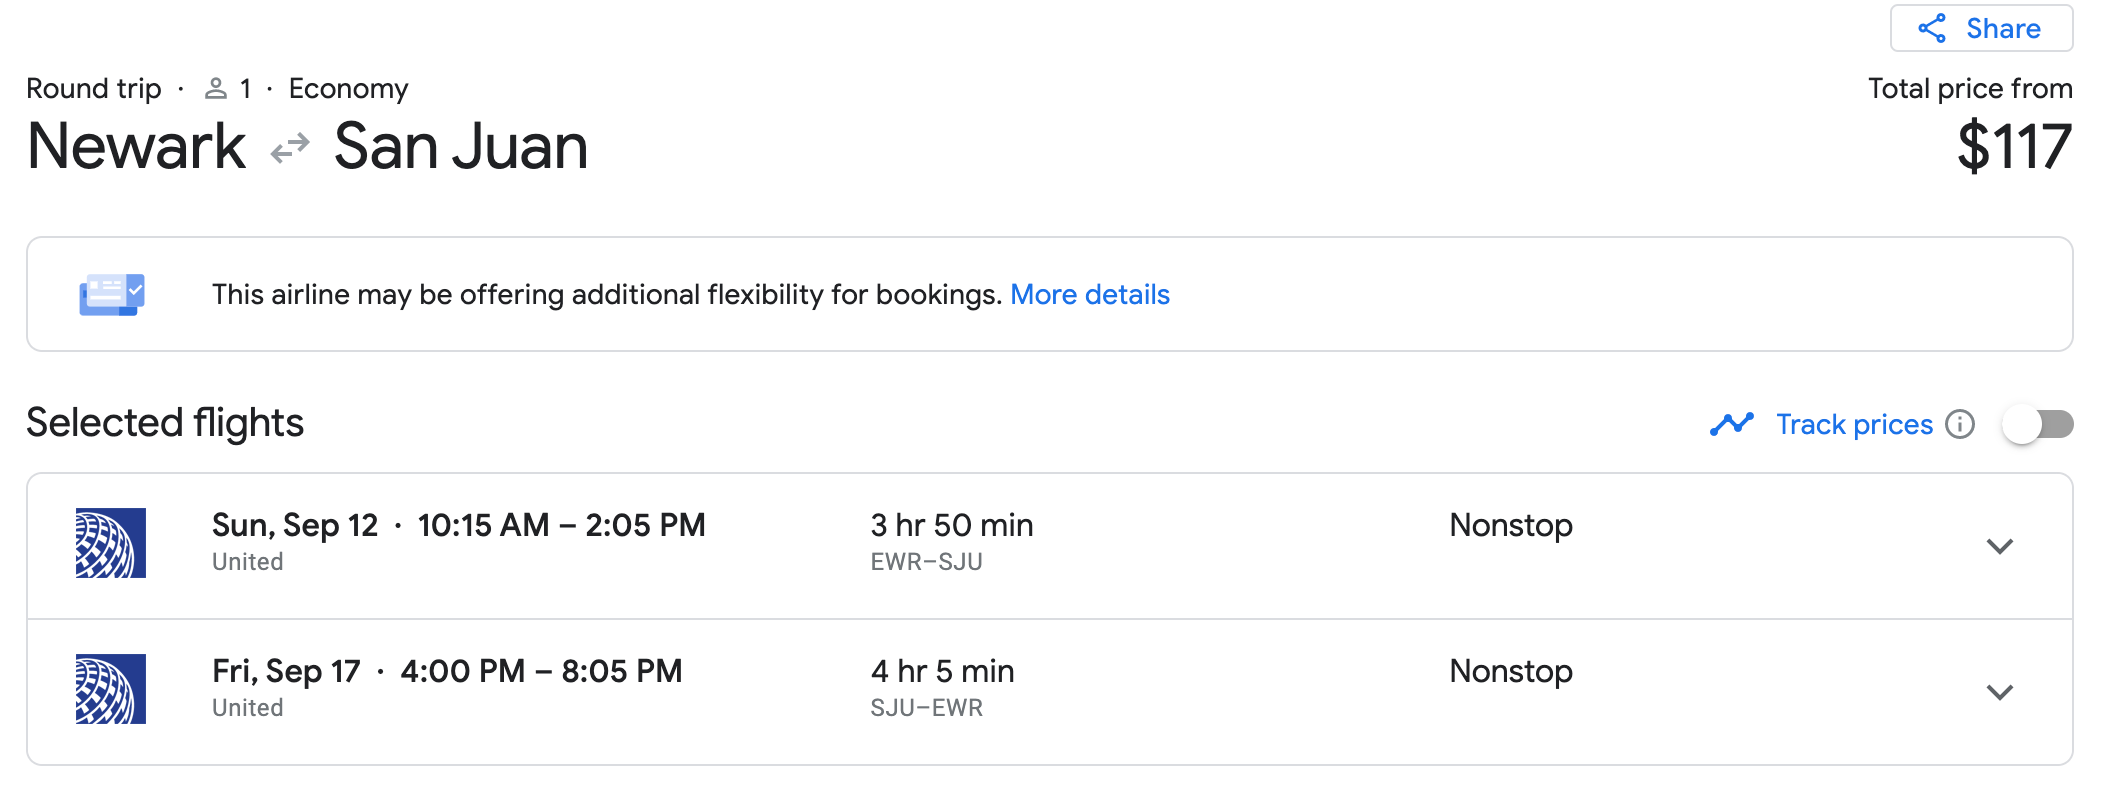Click the passenger count person icon

[x=215, y=89]
